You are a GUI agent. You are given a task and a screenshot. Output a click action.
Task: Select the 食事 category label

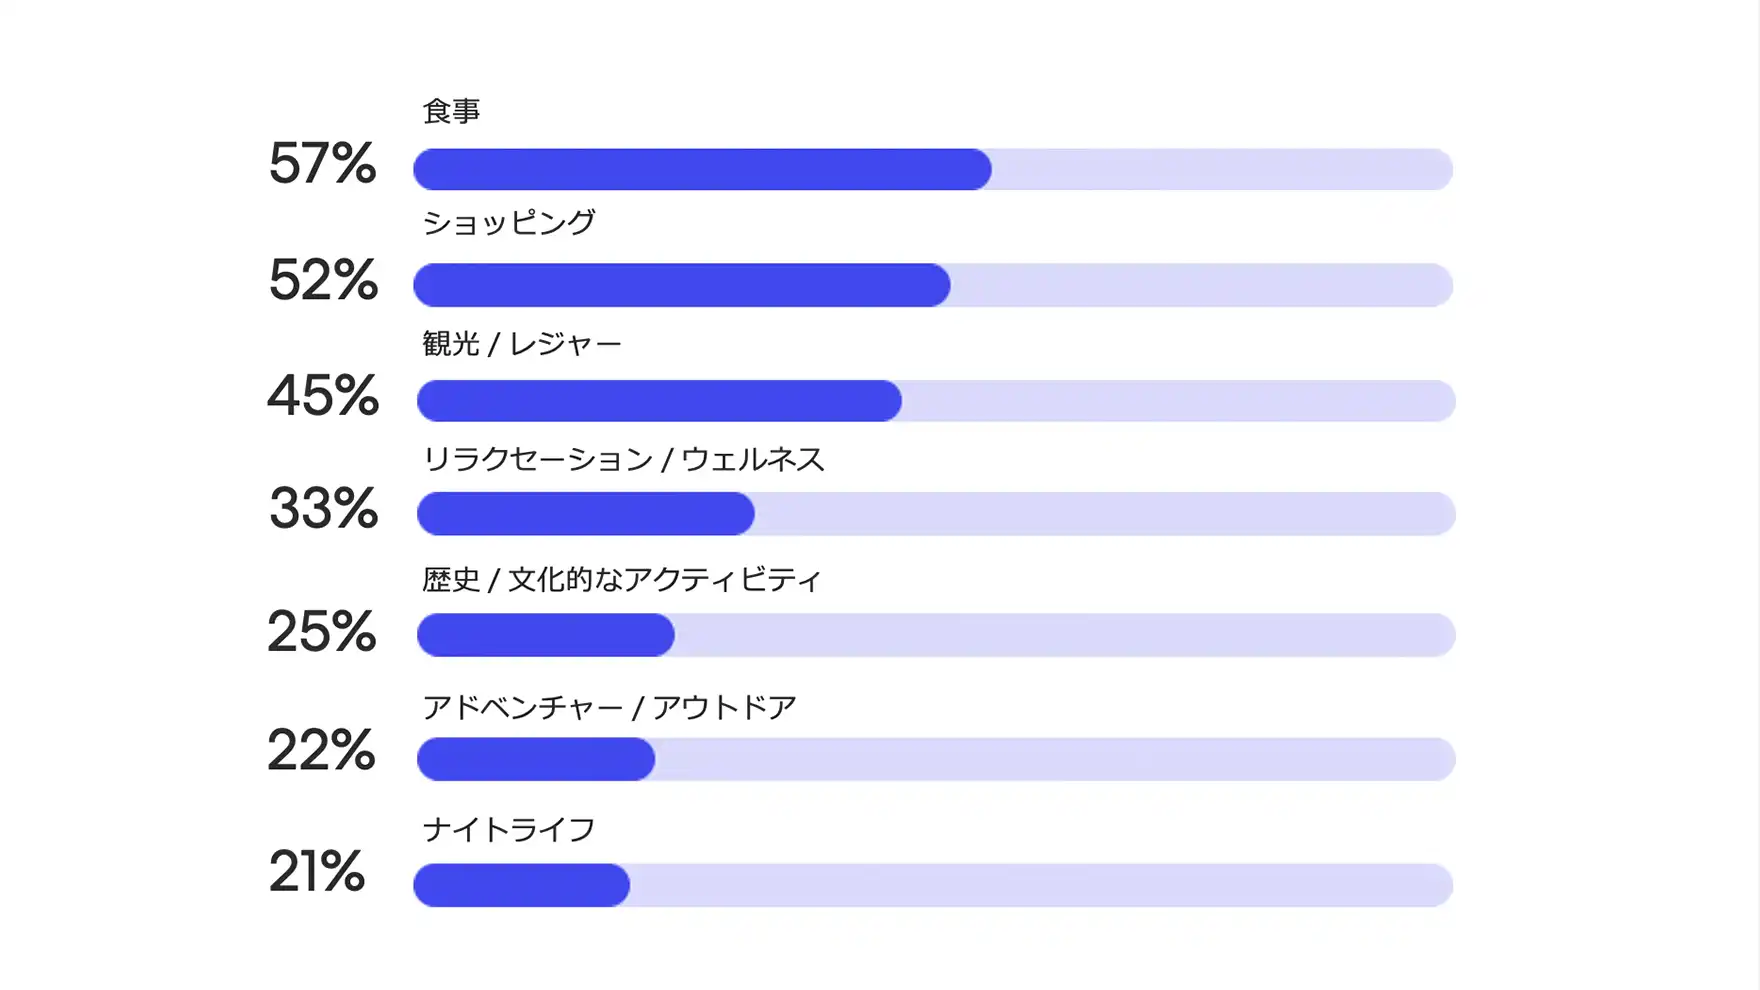coord(451,111)
